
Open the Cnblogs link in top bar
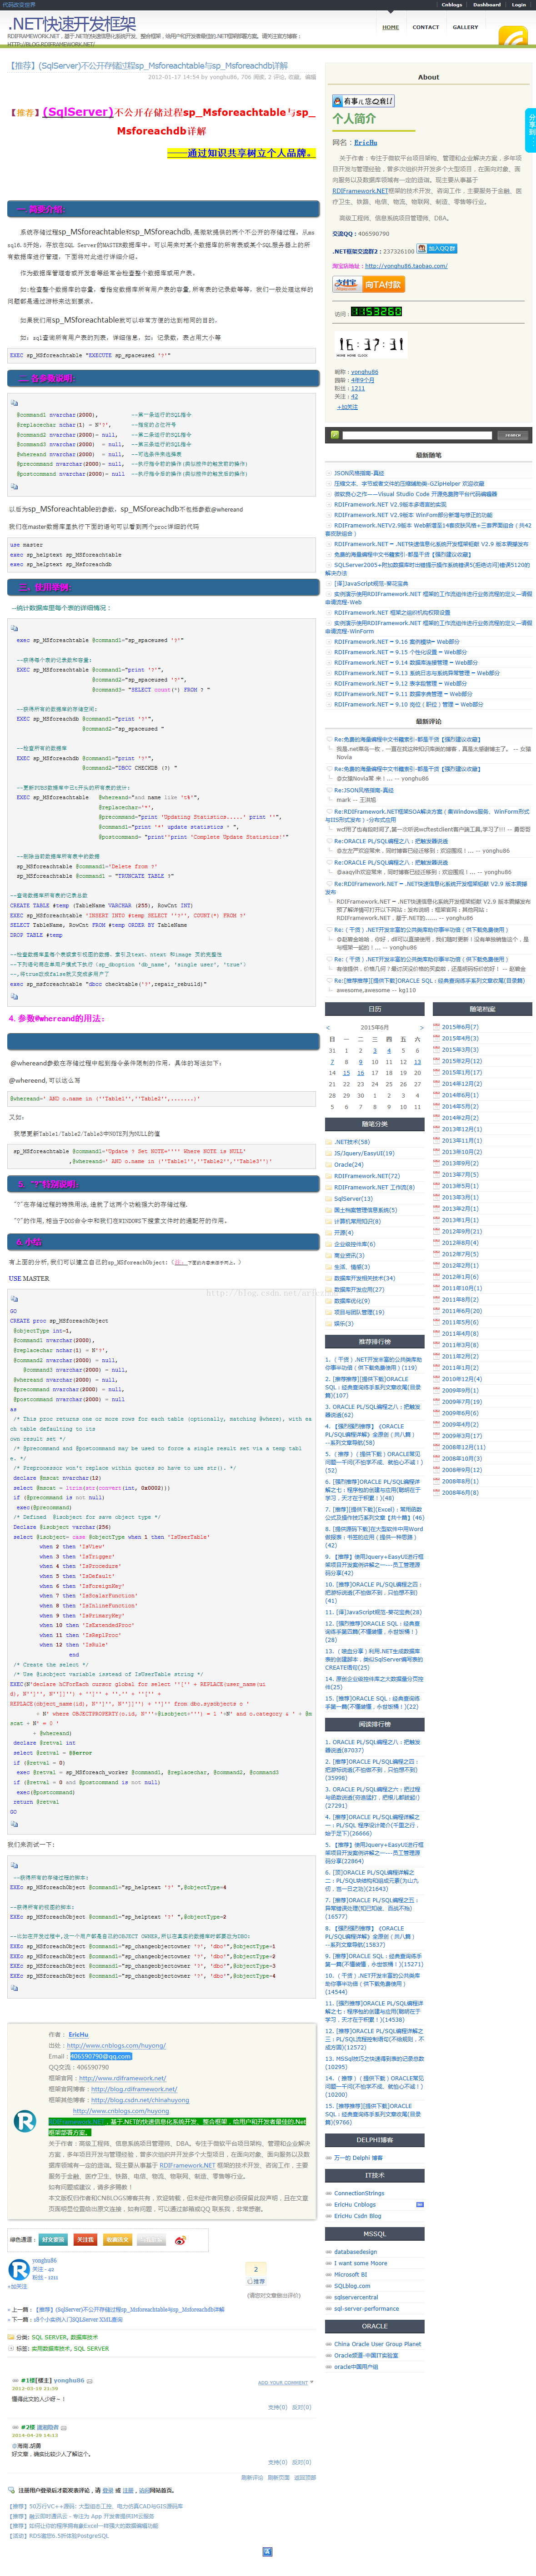click(x=452, y=4)
